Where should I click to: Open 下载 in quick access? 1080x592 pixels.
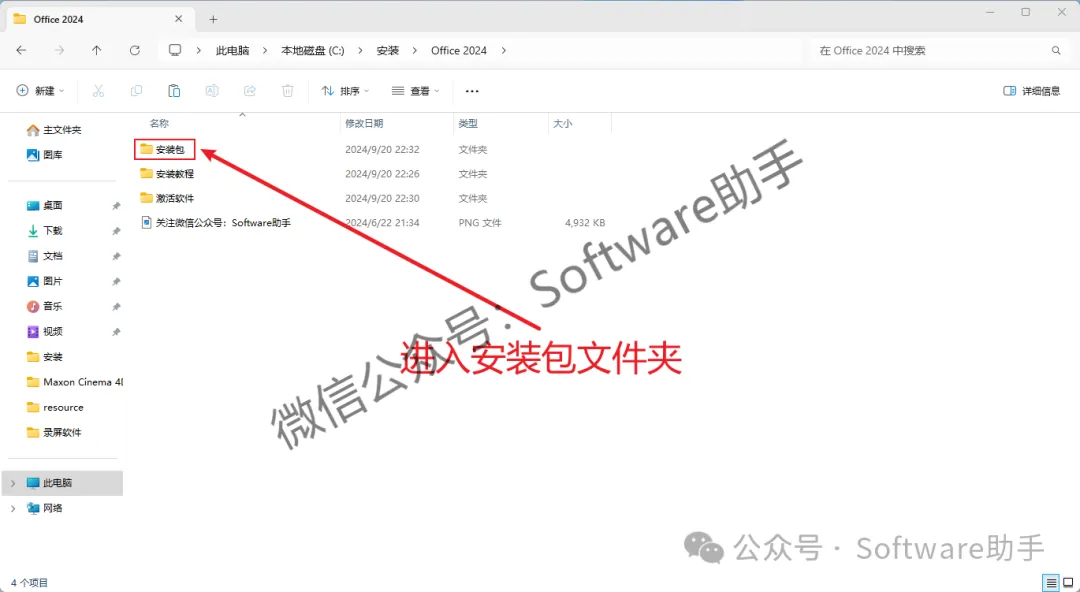(45, 231)
